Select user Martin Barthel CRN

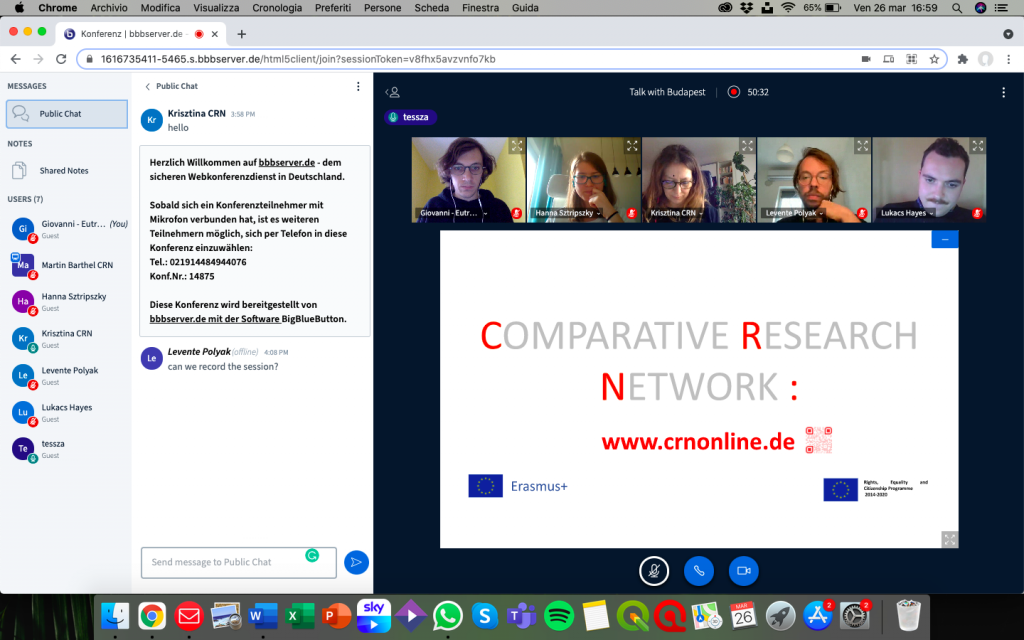[67, 265]
